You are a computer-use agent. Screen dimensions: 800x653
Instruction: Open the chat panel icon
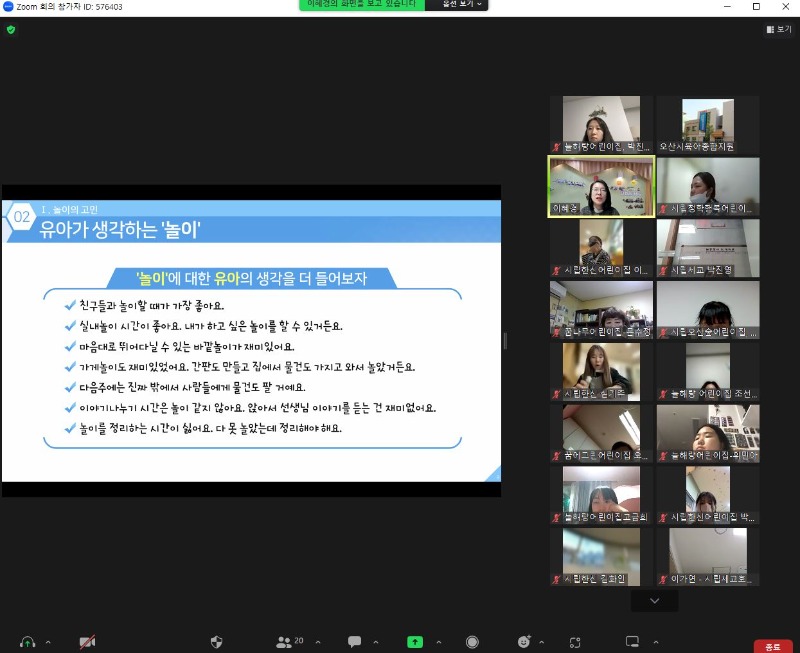(x=354, y=641)
